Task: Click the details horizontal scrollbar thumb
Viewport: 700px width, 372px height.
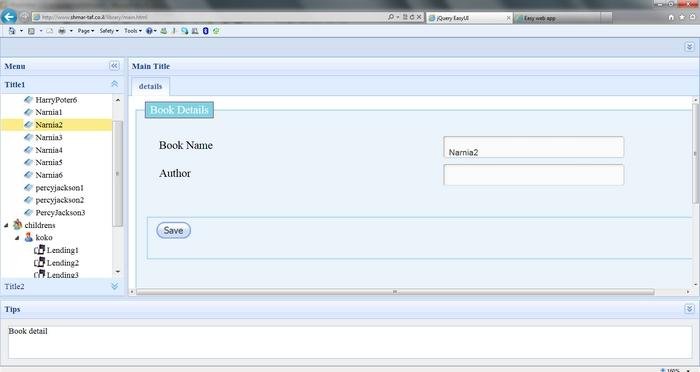Action: point(395,292)
